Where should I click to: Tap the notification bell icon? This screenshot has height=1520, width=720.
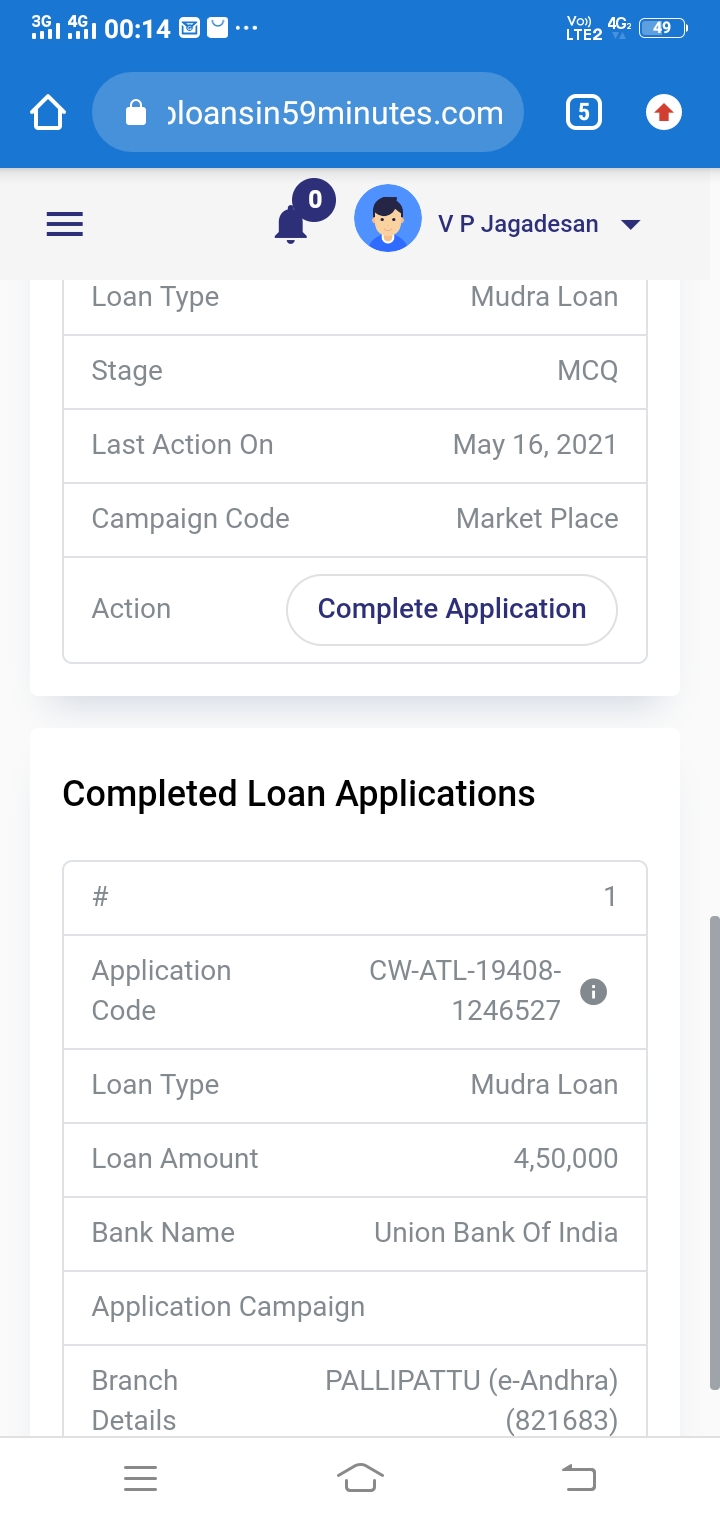[x=291, y=224]
